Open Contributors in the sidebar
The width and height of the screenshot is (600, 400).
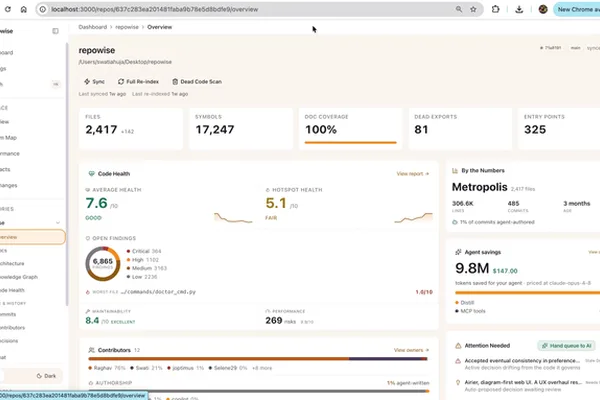13,328
